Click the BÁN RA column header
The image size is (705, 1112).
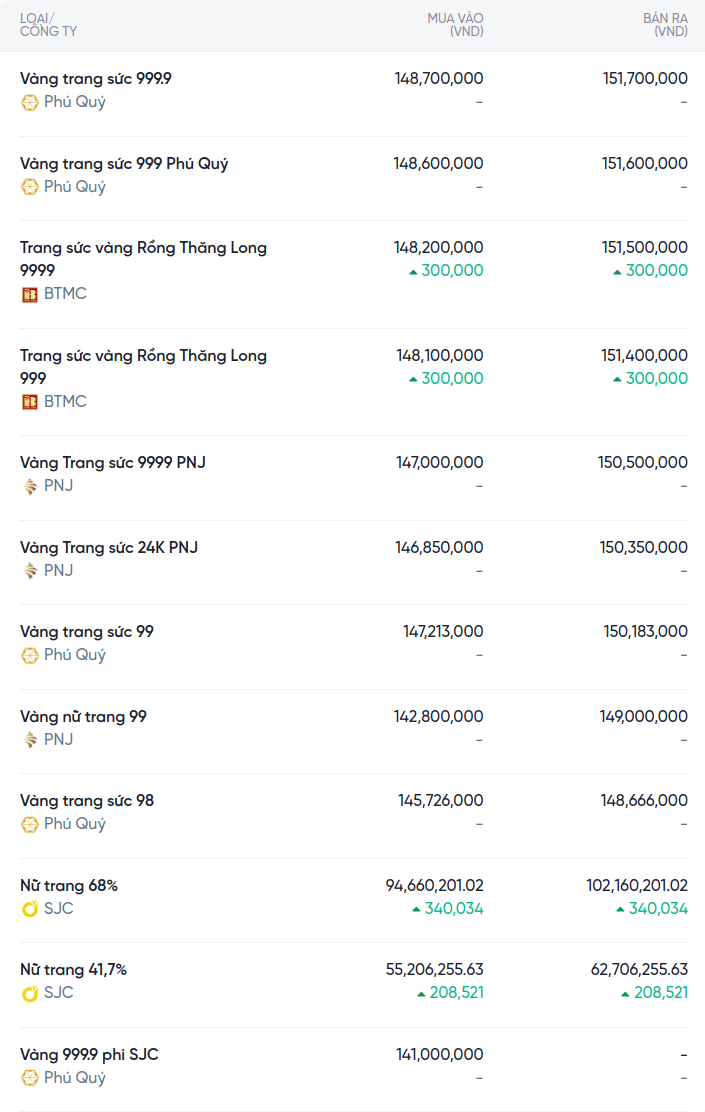point(665,25)
